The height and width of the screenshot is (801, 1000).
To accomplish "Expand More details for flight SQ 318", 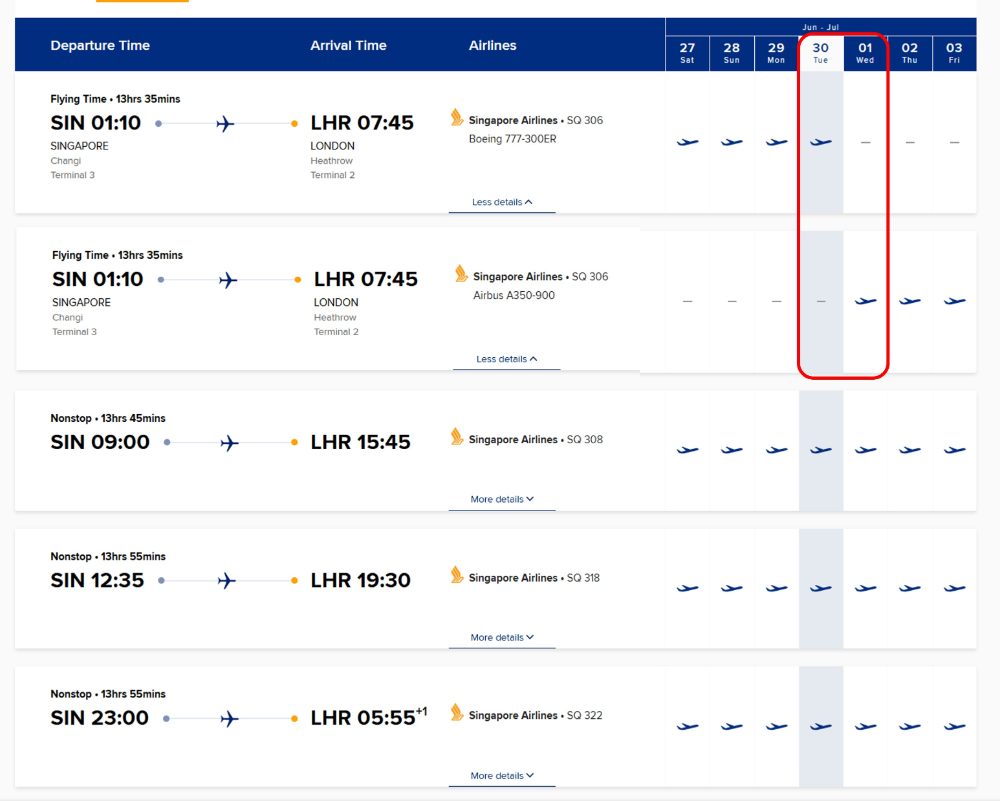I will (x=502, y=637).
